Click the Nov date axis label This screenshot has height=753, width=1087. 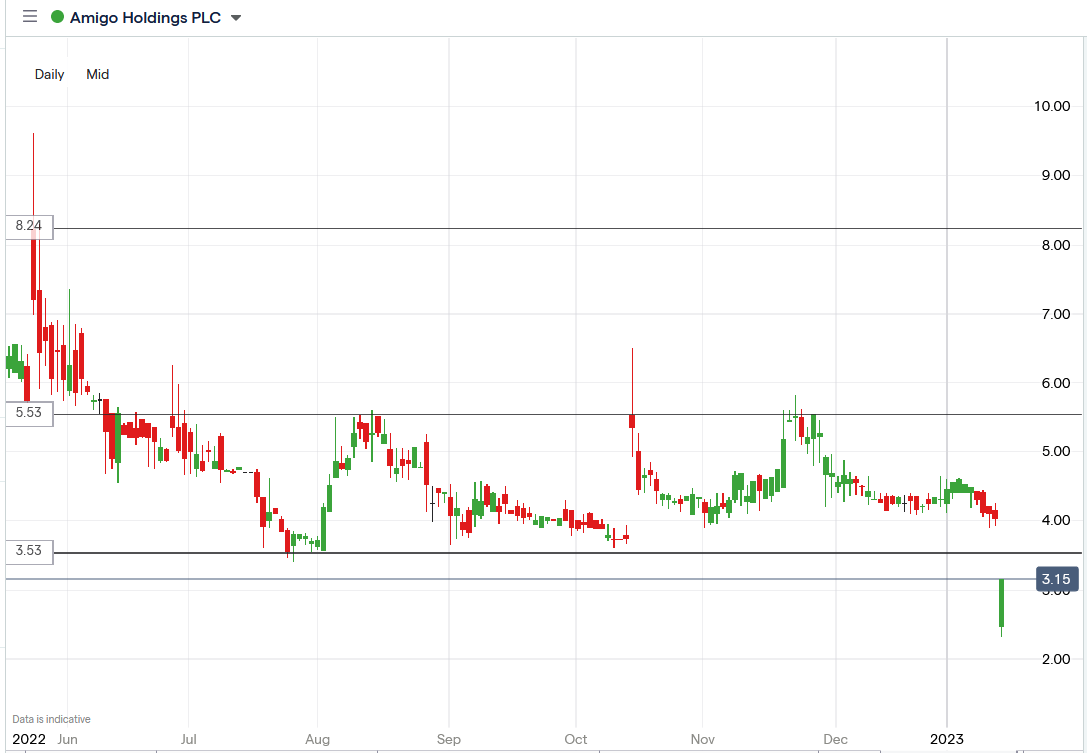[702, 739]
